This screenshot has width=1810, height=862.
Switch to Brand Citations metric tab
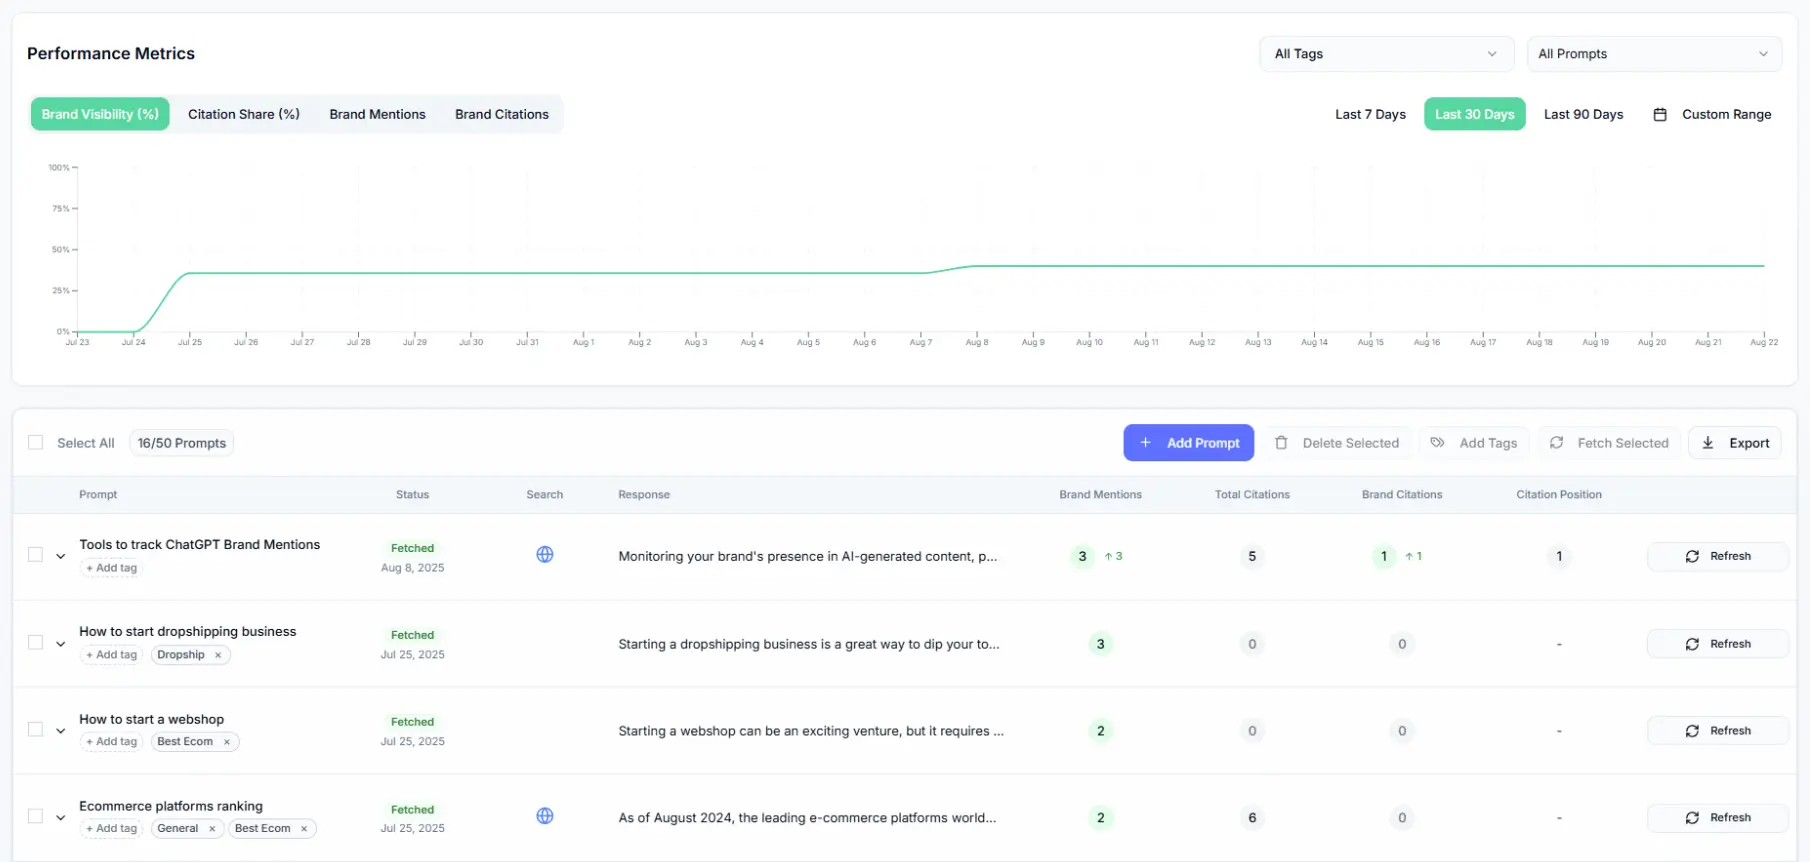click(502, 114)
